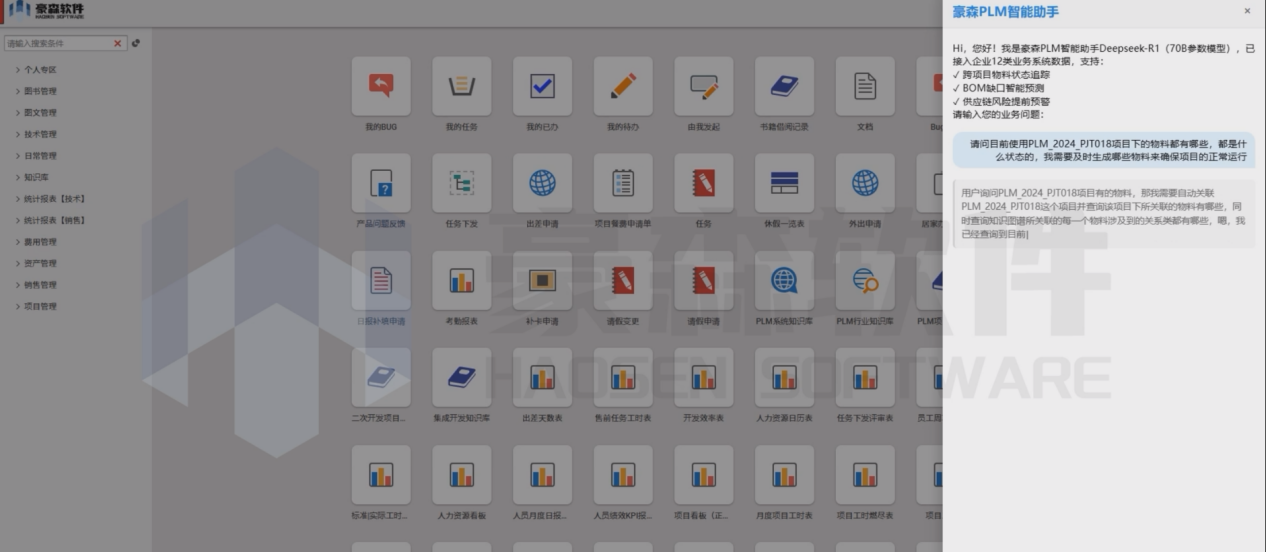Open 标准|实际工时 chart icon
The height and width of the screenshot is (552, 1266).
(x=381, y=474)
